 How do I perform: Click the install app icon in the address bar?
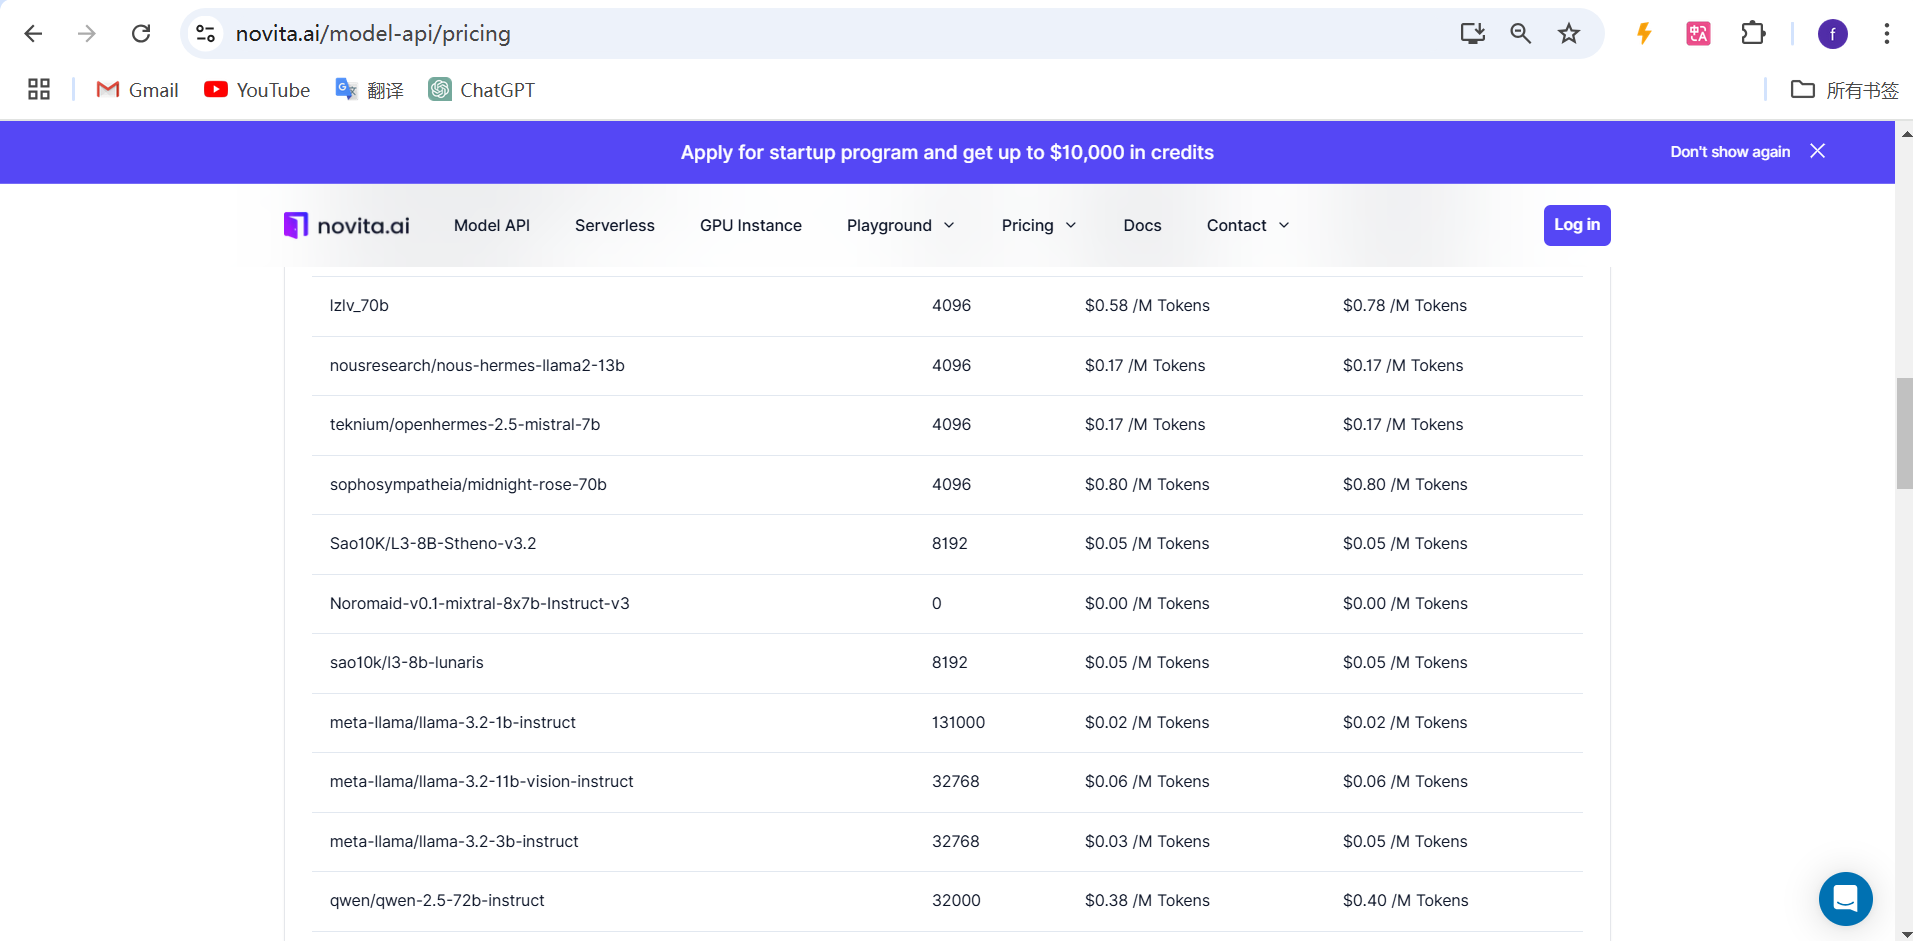(x=1472, y=34)
